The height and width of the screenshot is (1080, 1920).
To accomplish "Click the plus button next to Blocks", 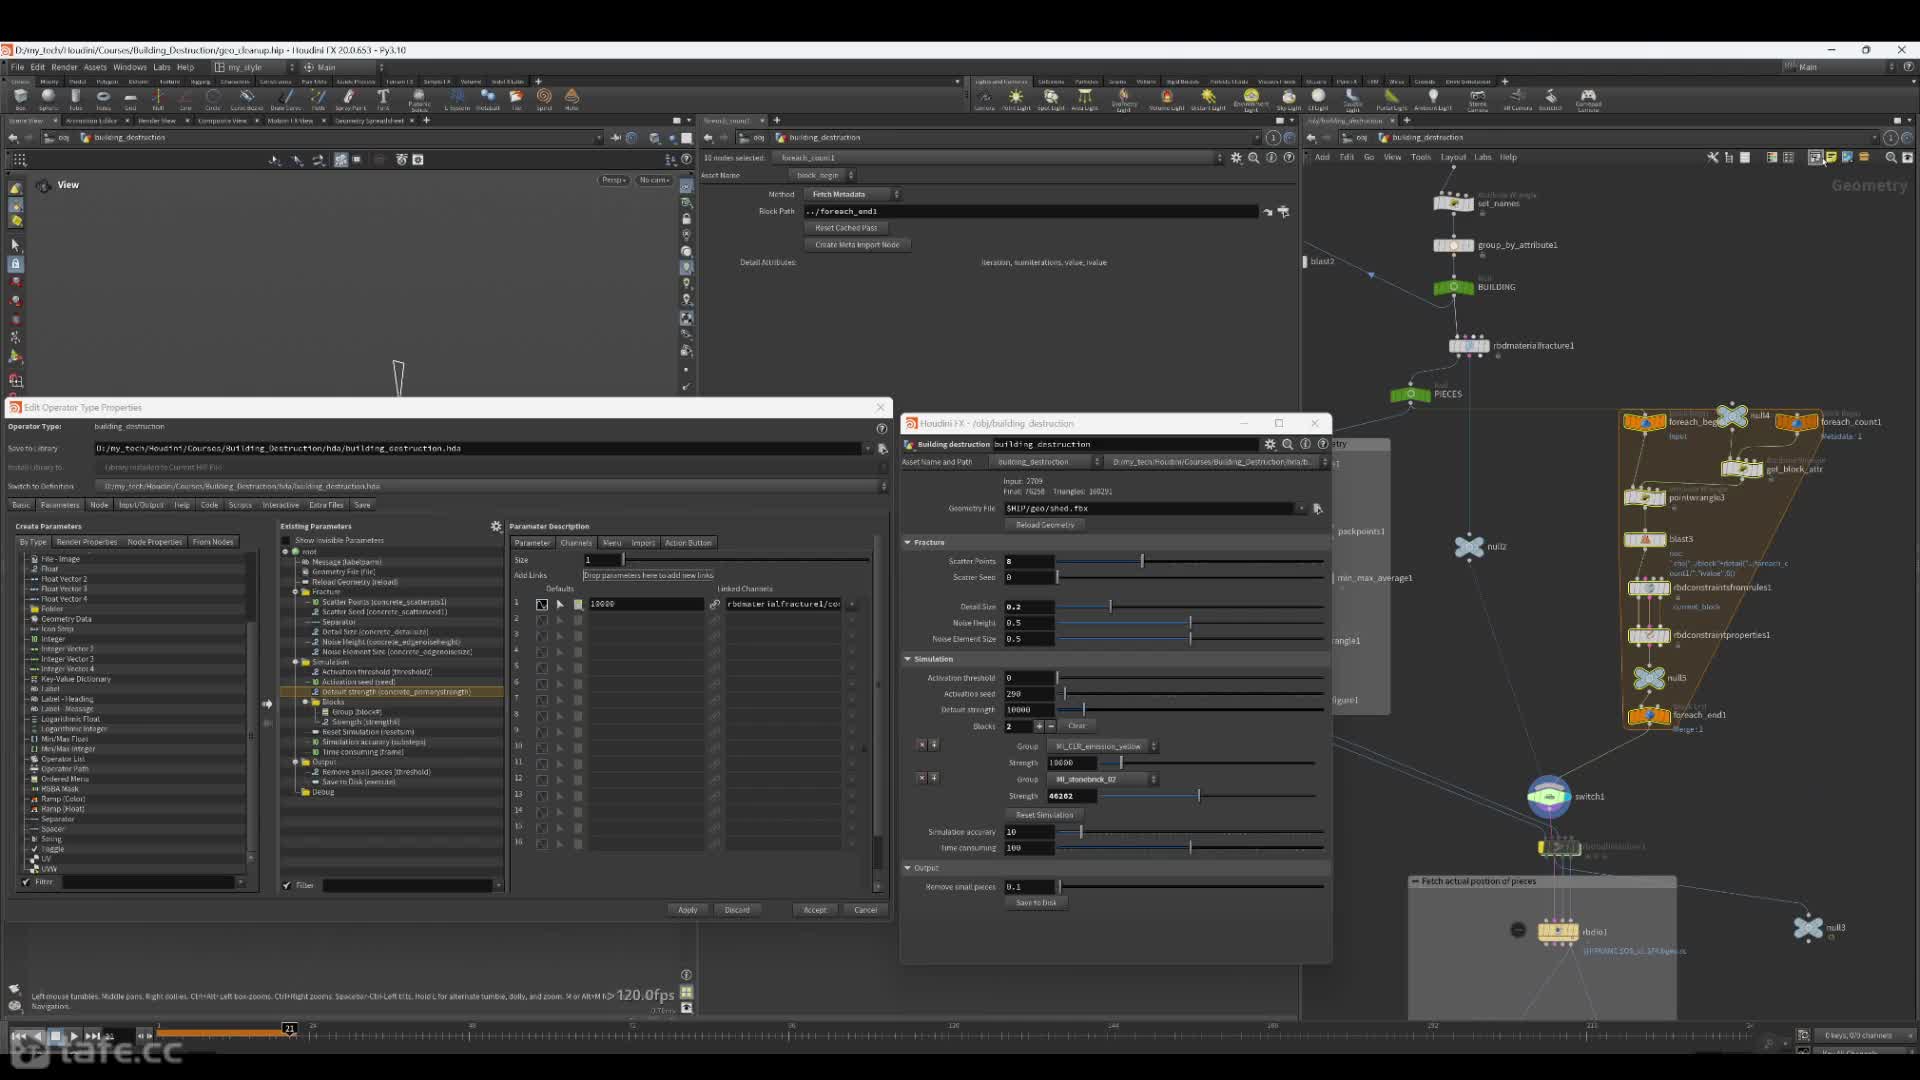I will (x=1039, y=726).
